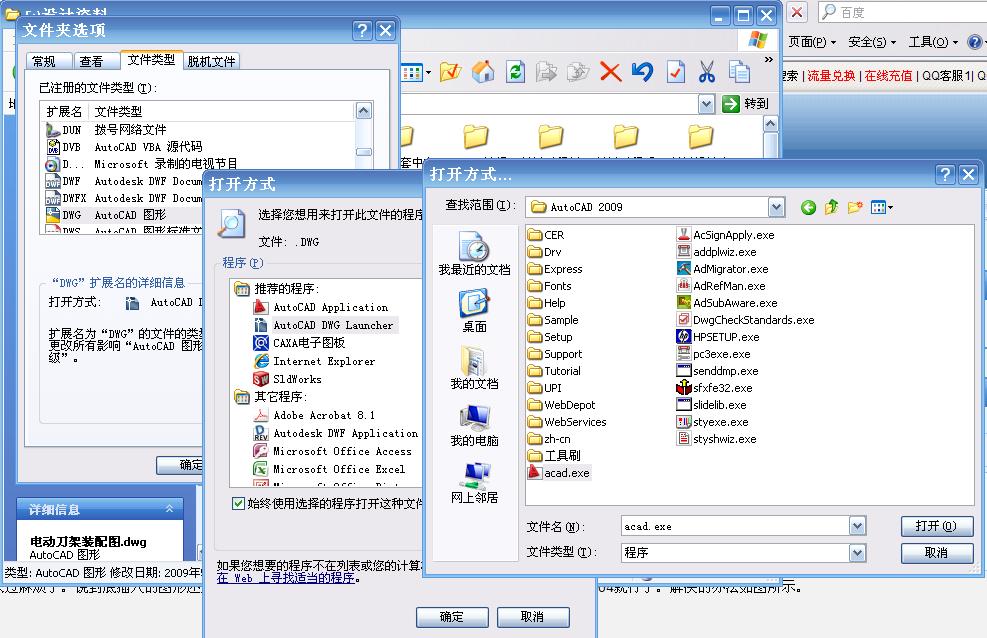Open the zh-cn folder
The image size is (987, 638).
(x=550, y=439)
